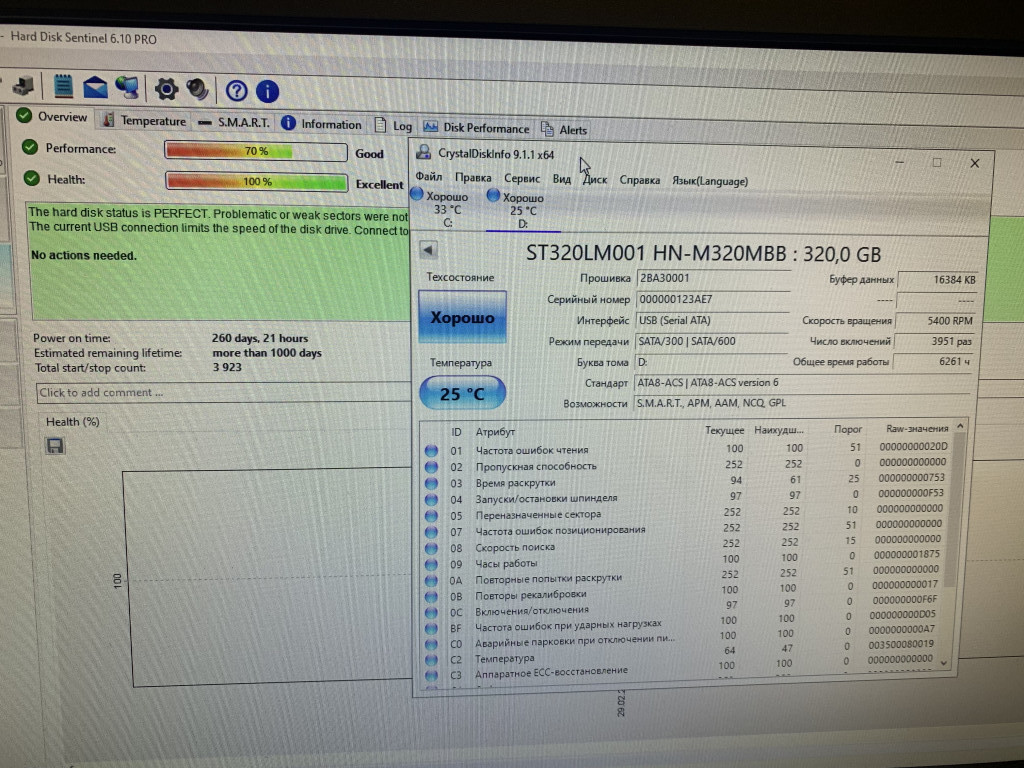
Task: Open the report notepad icon in toolbar
Action: click(x=63, y=86)
